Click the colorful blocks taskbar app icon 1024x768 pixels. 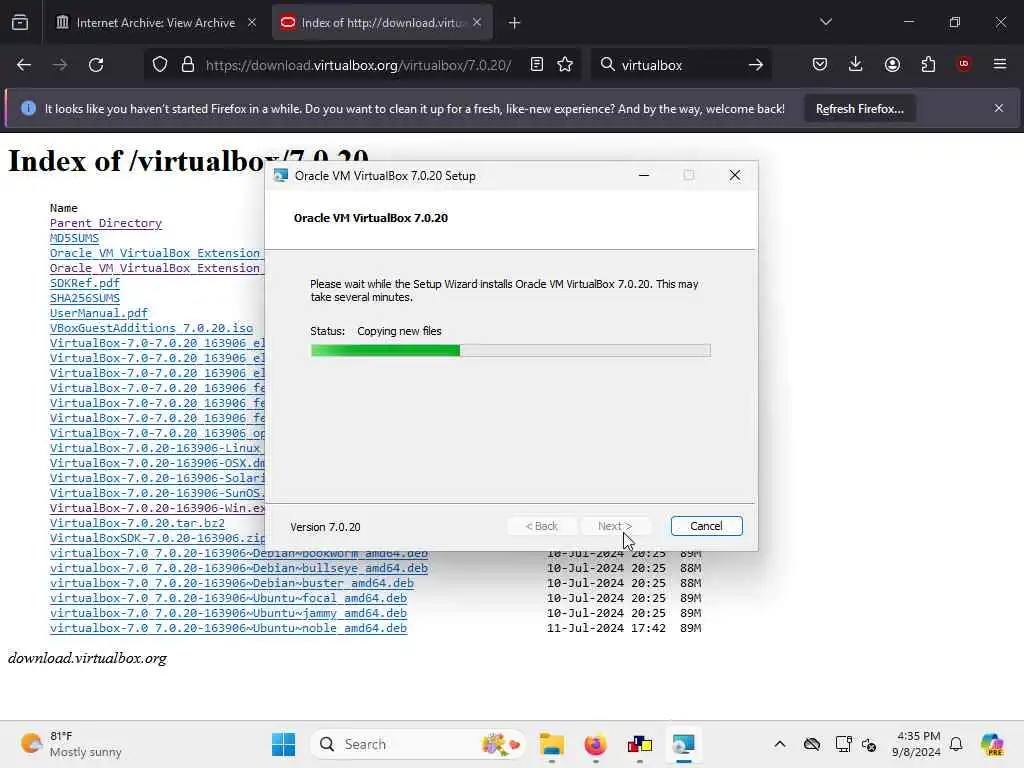tap(639, 744)
